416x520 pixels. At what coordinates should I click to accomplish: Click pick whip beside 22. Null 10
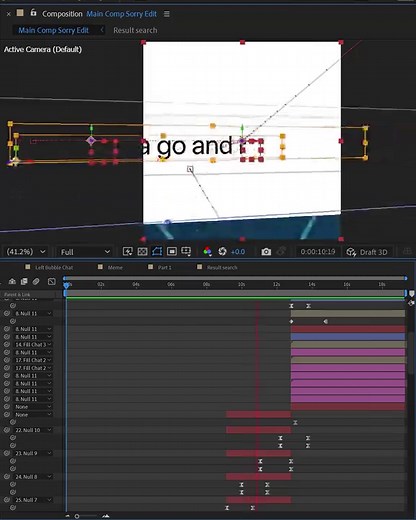pos(7,430)
